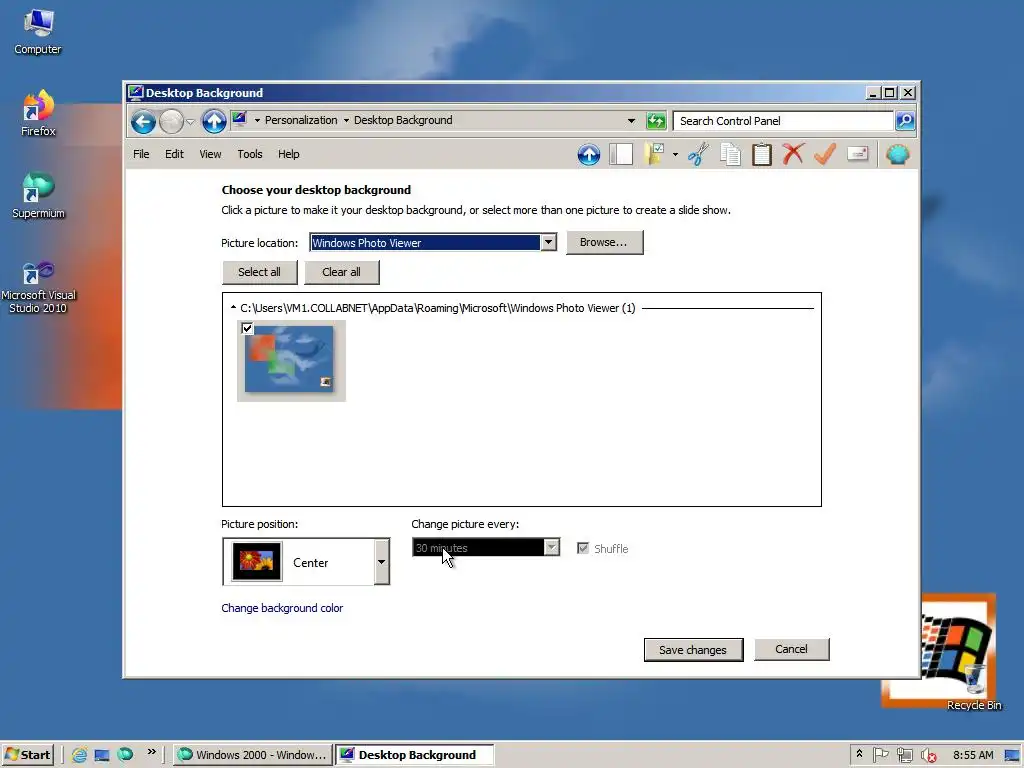Select the Firefox desktop shortcut
The width and height of the screenshot is (1024, 768).
coord(38,114)
